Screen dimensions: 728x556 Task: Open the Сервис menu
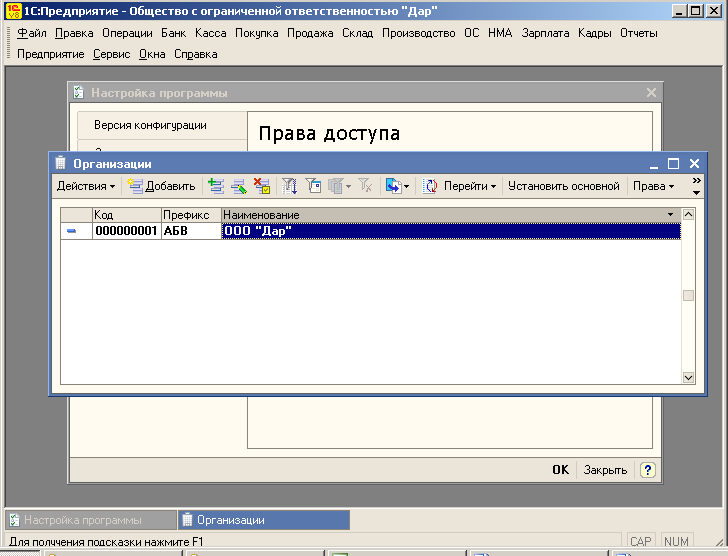coord(111,54)
